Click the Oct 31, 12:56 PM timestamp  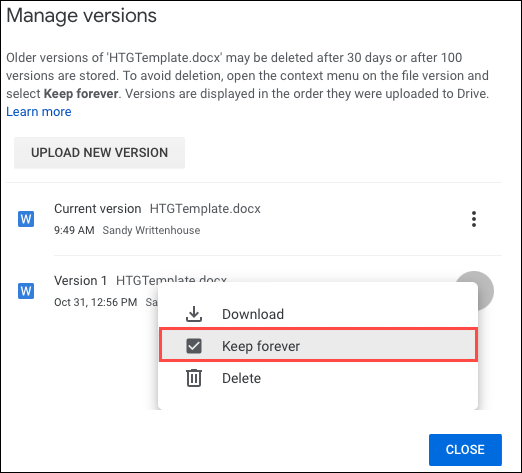pyautogui.click(x=95, y=302)
